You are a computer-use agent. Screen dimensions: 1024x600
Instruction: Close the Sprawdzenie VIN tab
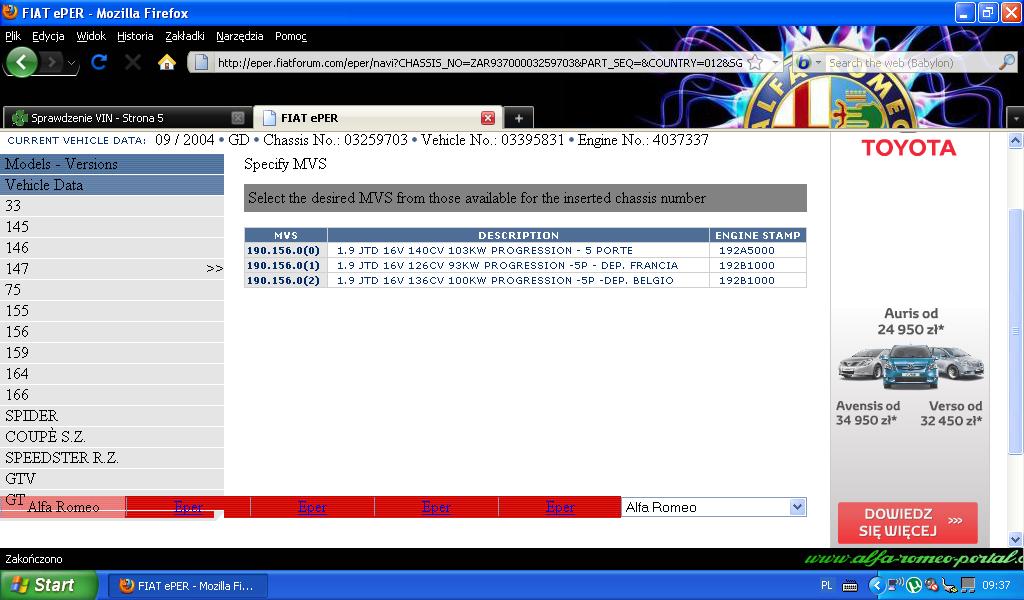tap(238, 118)
